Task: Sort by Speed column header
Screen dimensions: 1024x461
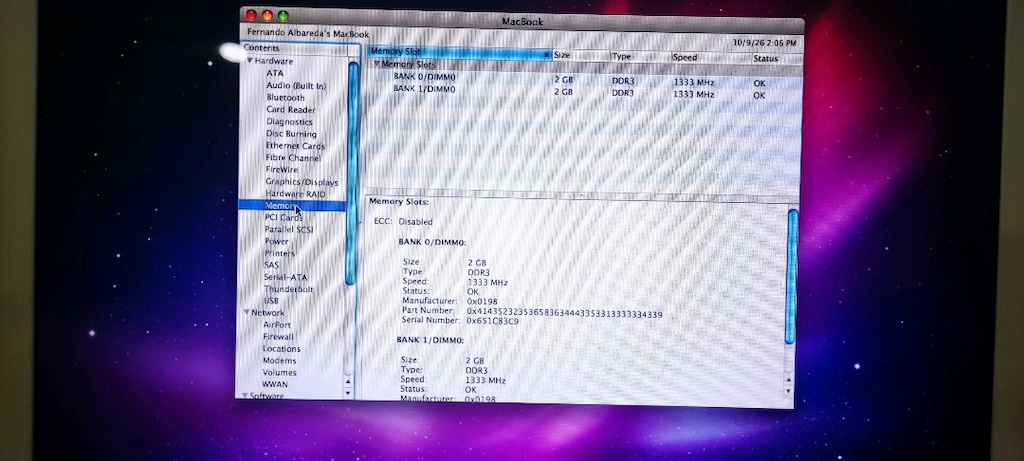Action: pyautogui.click(x=711, y=57)
